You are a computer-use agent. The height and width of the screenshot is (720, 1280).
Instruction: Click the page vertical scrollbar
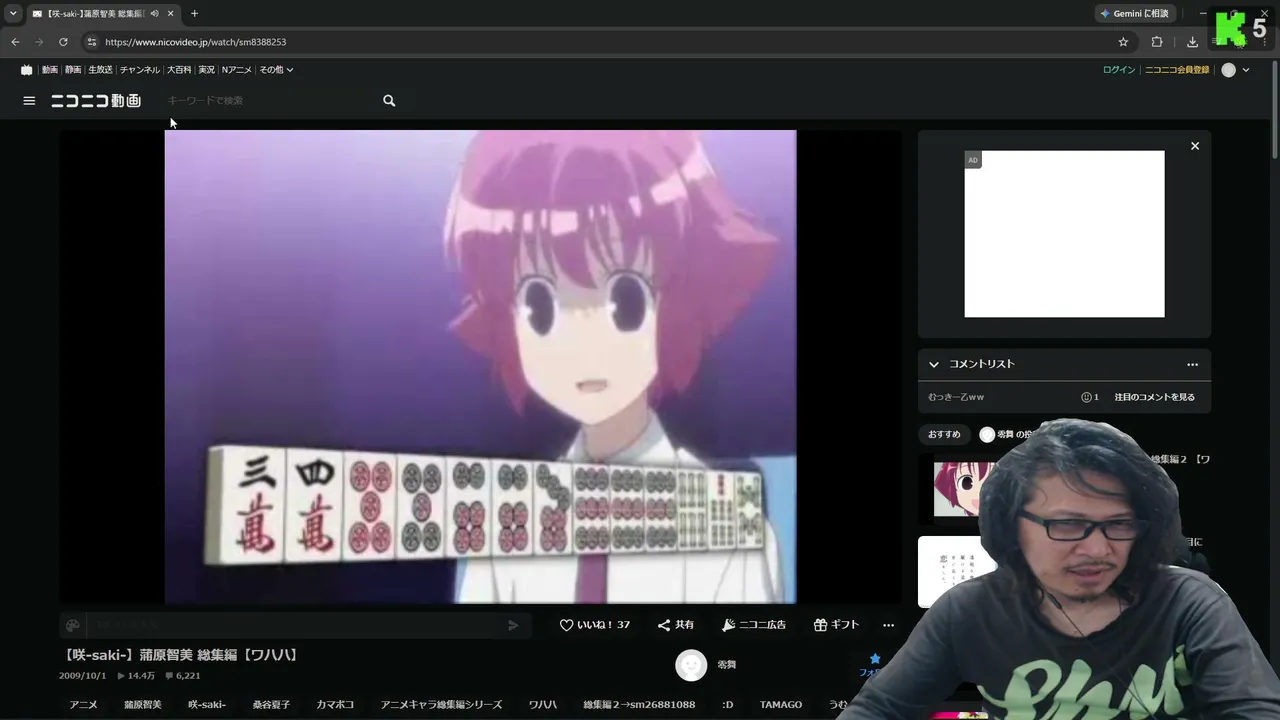click(1274, 110)
